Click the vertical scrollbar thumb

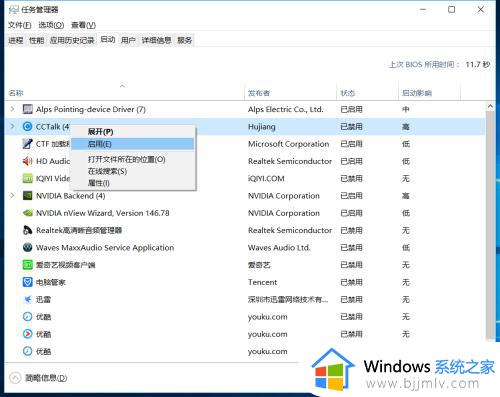coord(490,226)
